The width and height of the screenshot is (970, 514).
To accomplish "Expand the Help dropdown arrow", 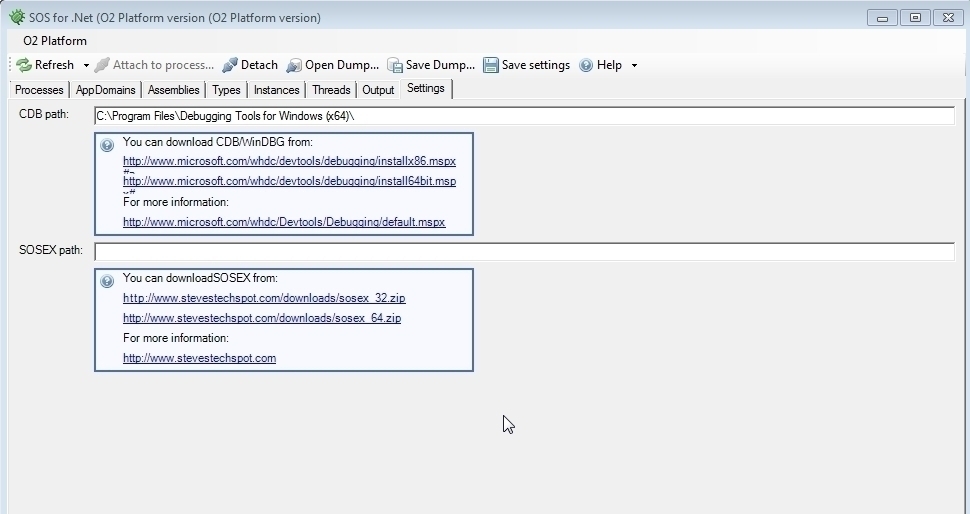I will (634, 65).
